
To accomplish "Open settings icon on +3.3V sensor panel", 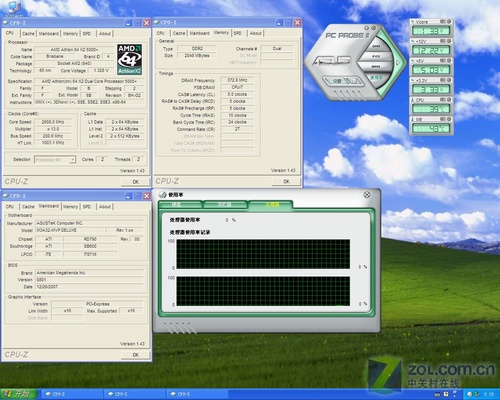I will [443, 80].
